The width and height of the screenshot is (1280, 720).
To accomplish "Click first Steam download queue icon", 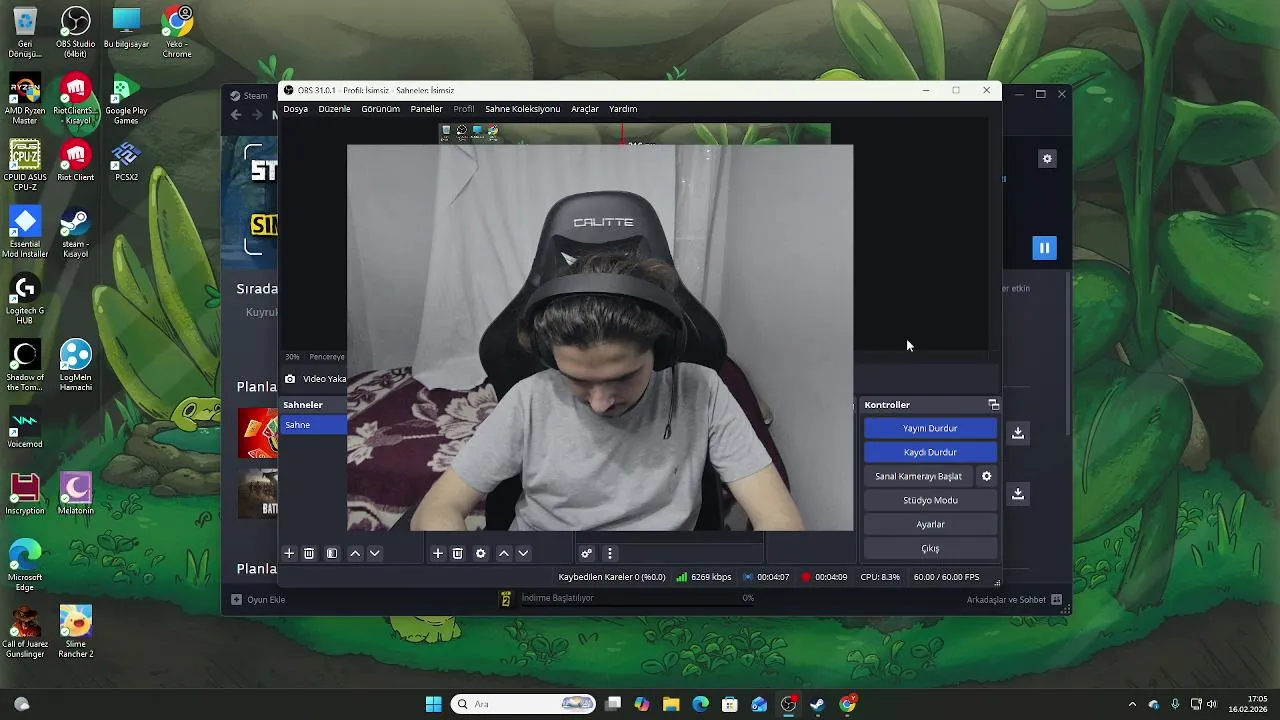I will coord(1018,433).
